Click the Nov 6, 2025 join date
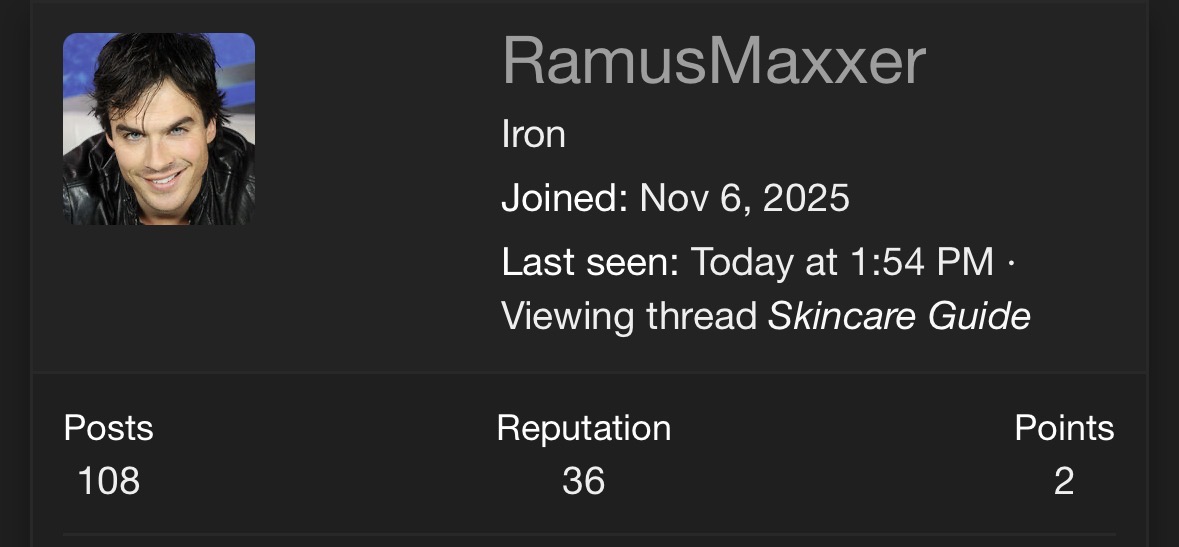This screenshot has width=1179, height=547. click(744, 198)
